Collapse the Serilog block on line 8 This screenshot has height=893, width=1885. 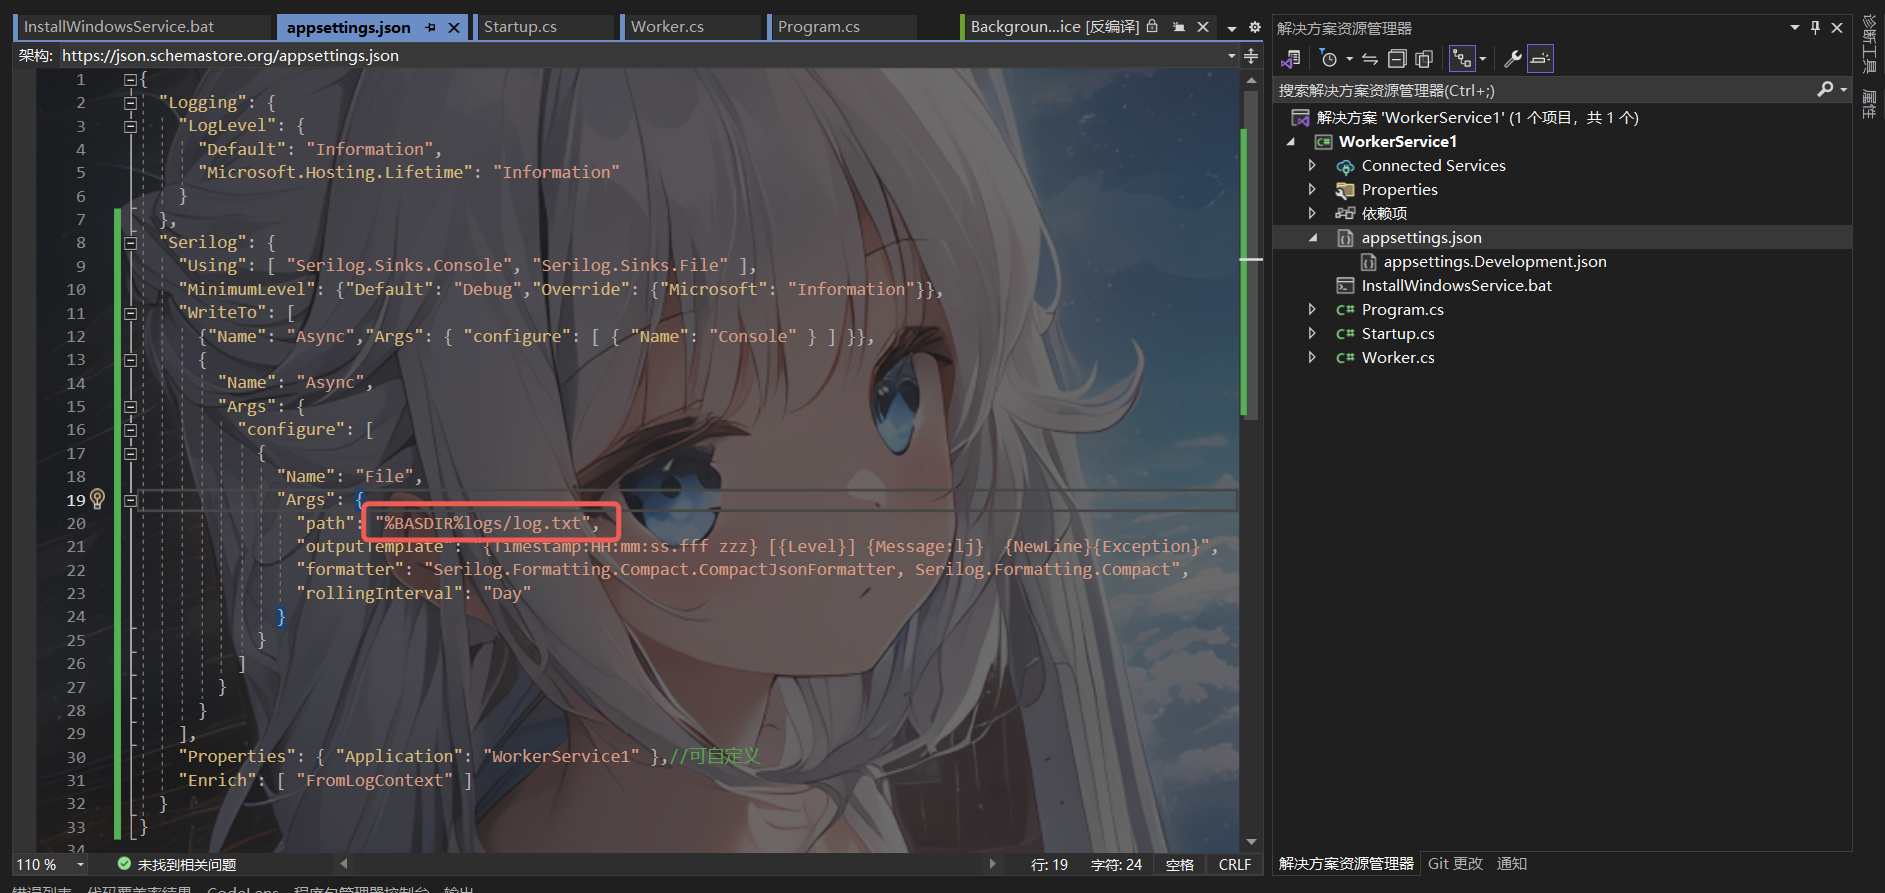[130, 243]
